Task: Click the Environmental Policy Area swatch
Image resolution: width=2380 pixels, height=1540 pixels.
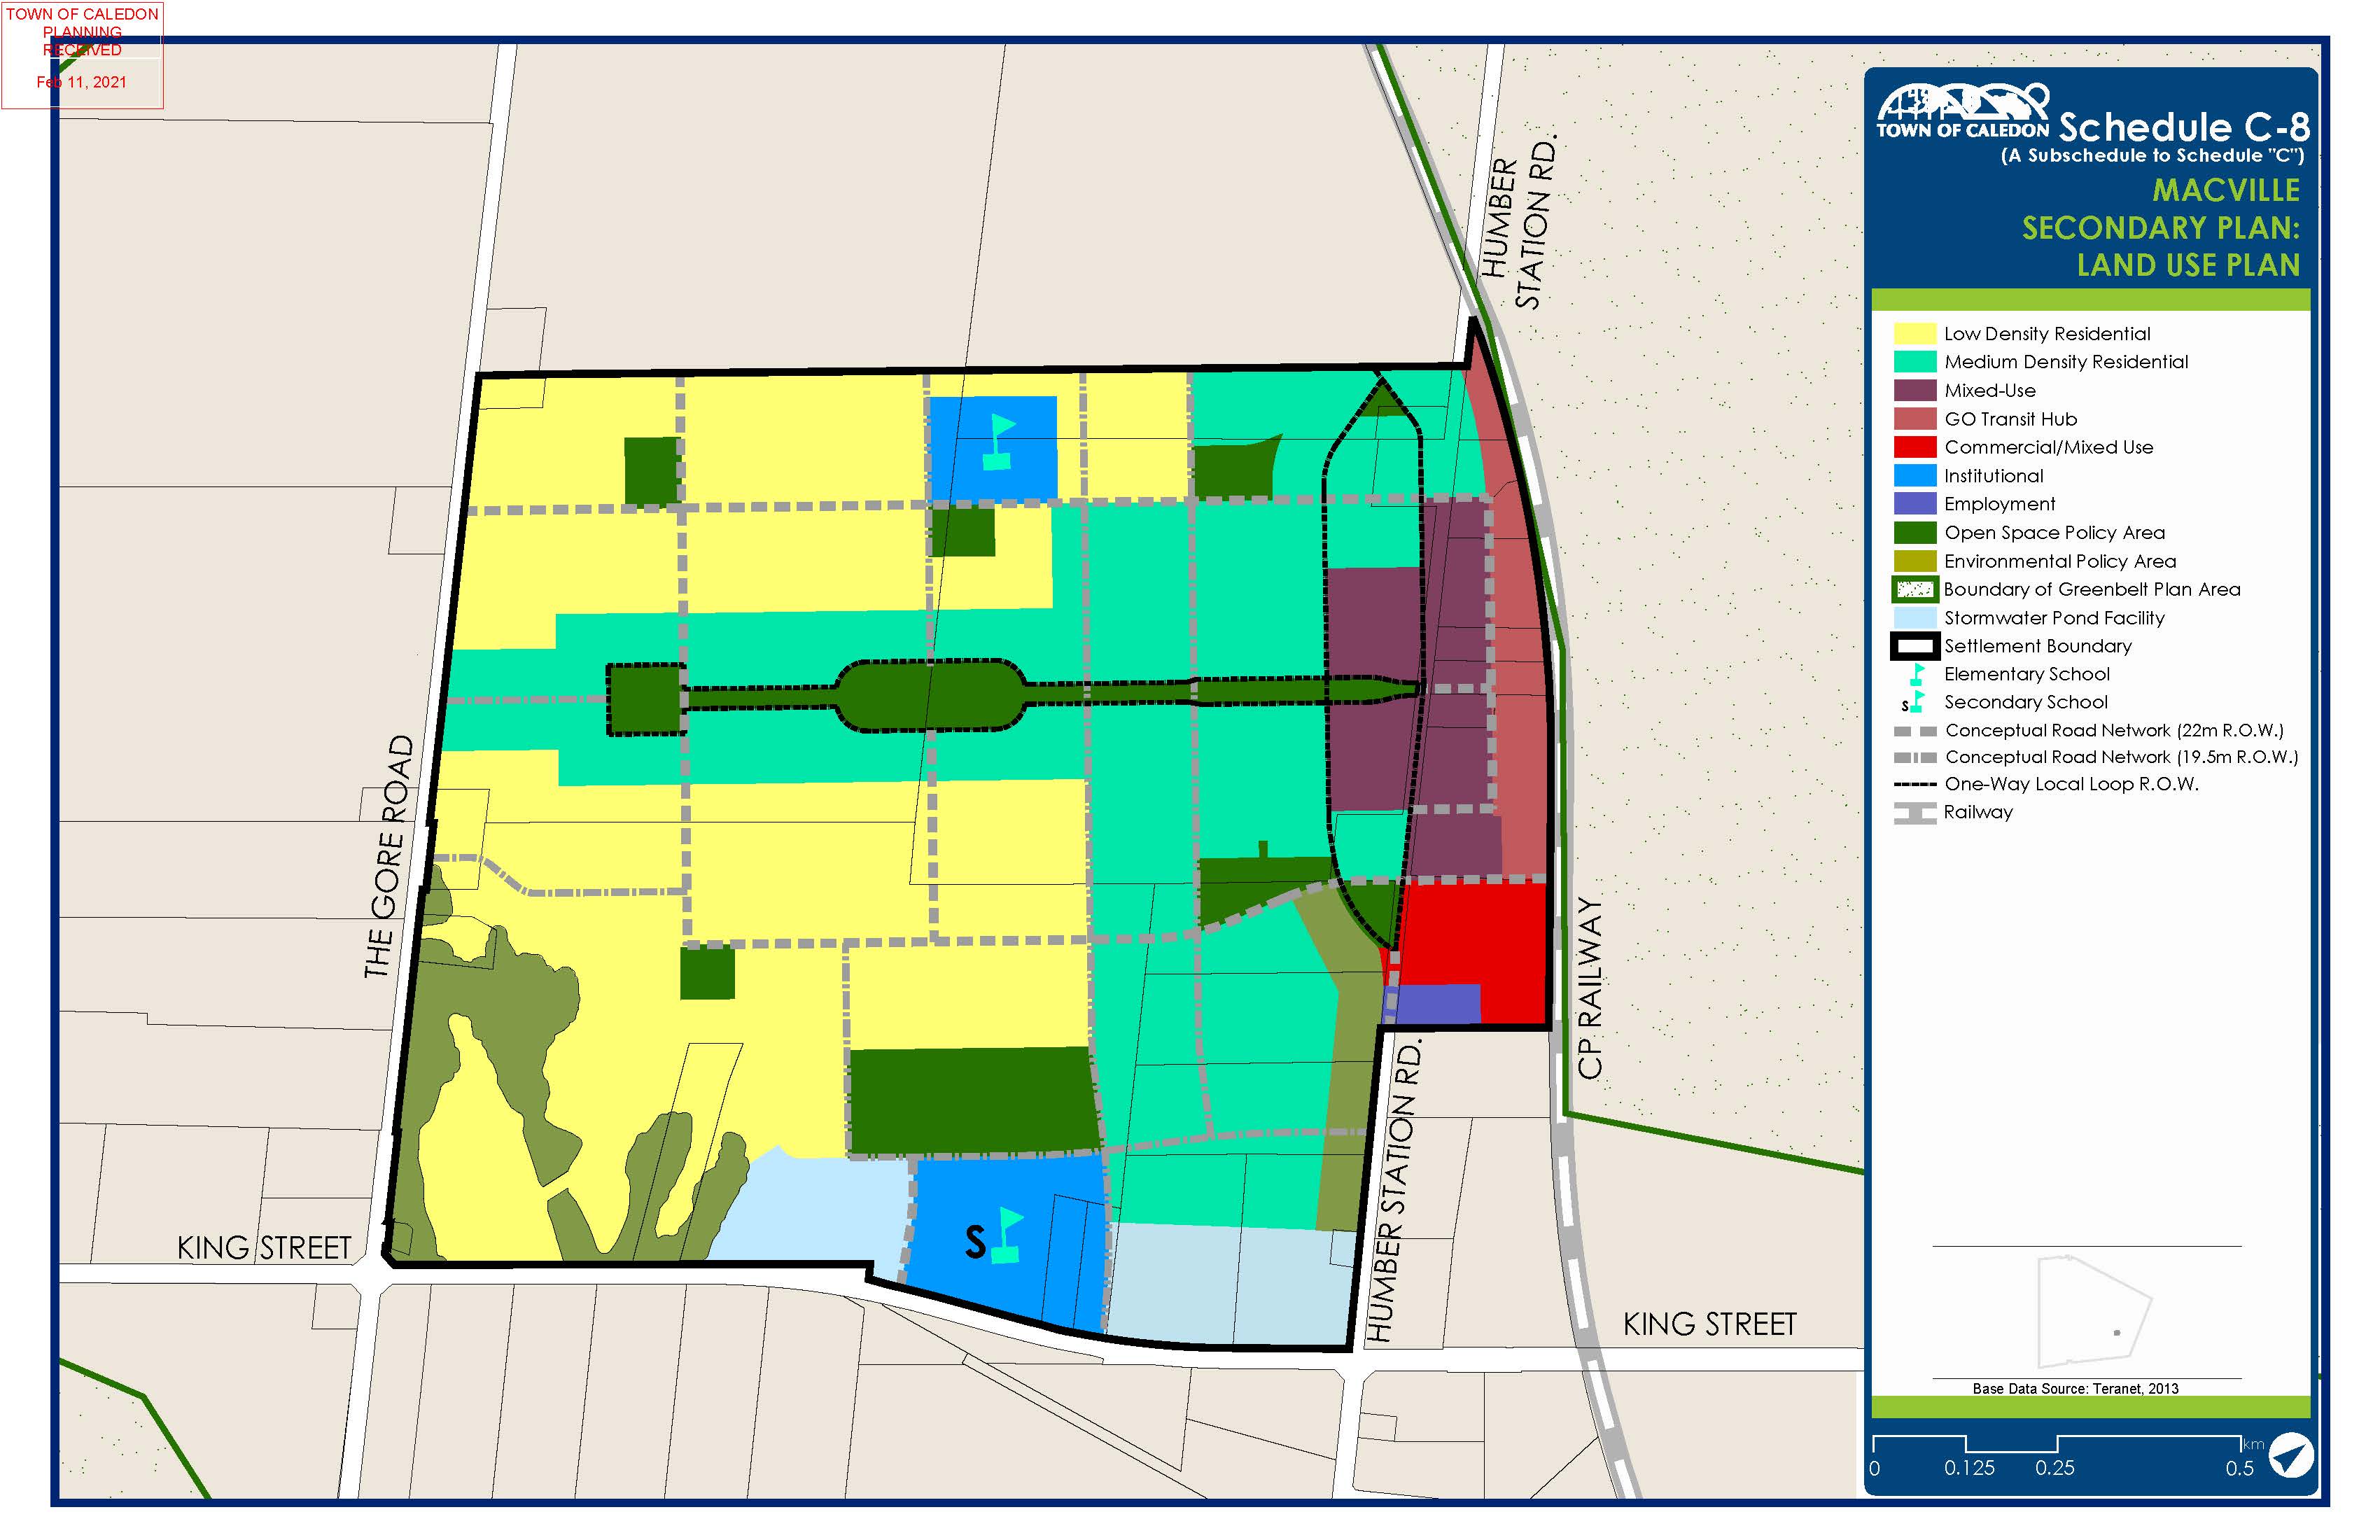Action: point(1915,561)
